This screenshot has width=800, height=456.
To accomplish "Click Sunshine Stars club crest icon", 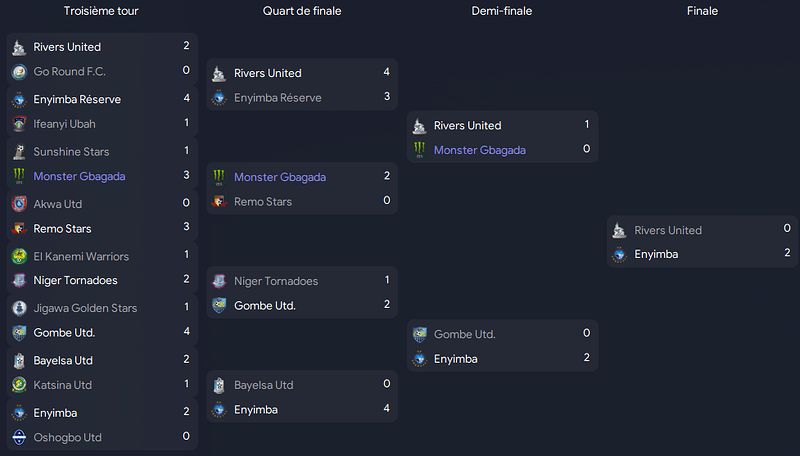I will tap(19, 151).
